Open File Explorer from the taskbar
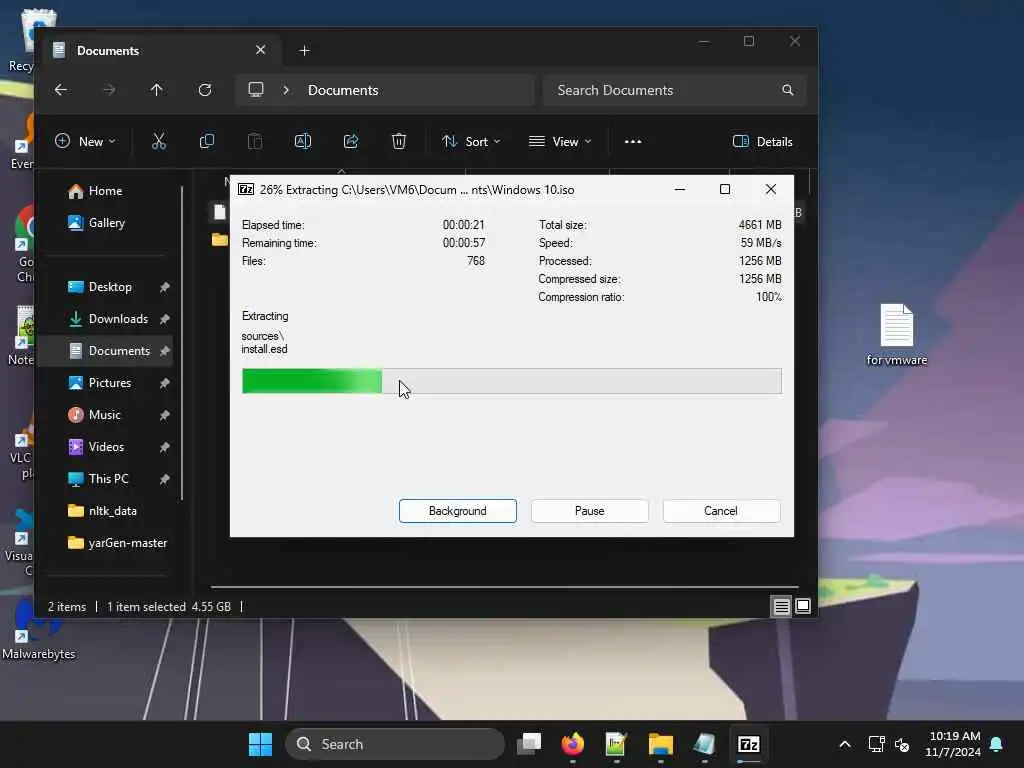The image size is (1024, 768). [660, 744]
